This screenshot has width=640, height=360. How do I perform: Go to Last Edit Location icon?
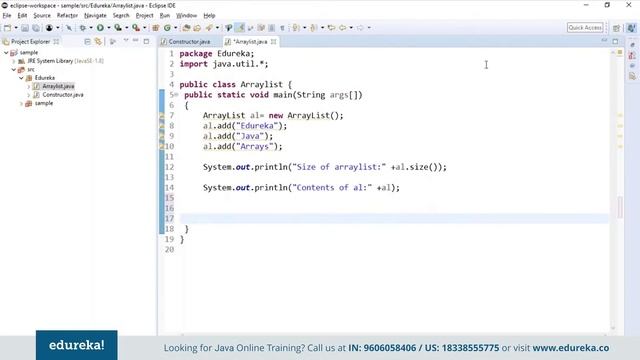click(331, 28)
